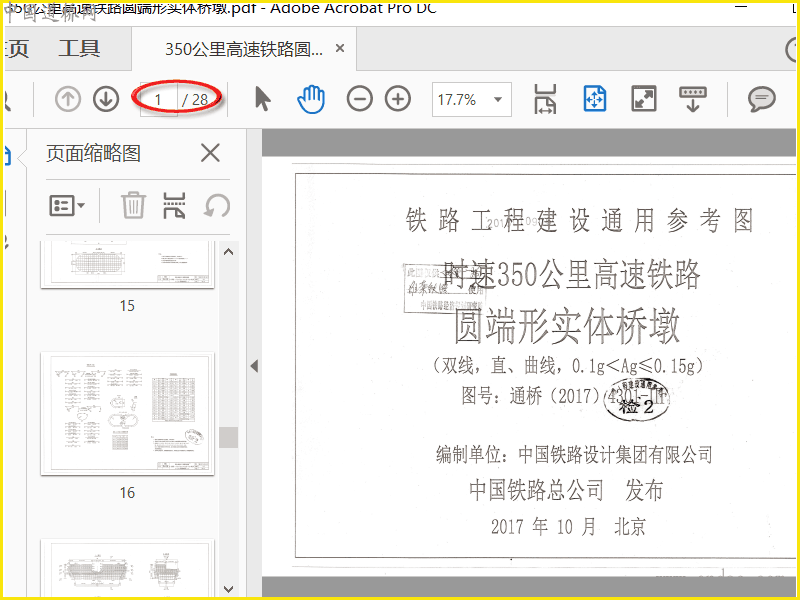Viewport: 800px width, 600px height.
Task: Insert pages using thumbnail panel icon
Action: tap(174, 205)
